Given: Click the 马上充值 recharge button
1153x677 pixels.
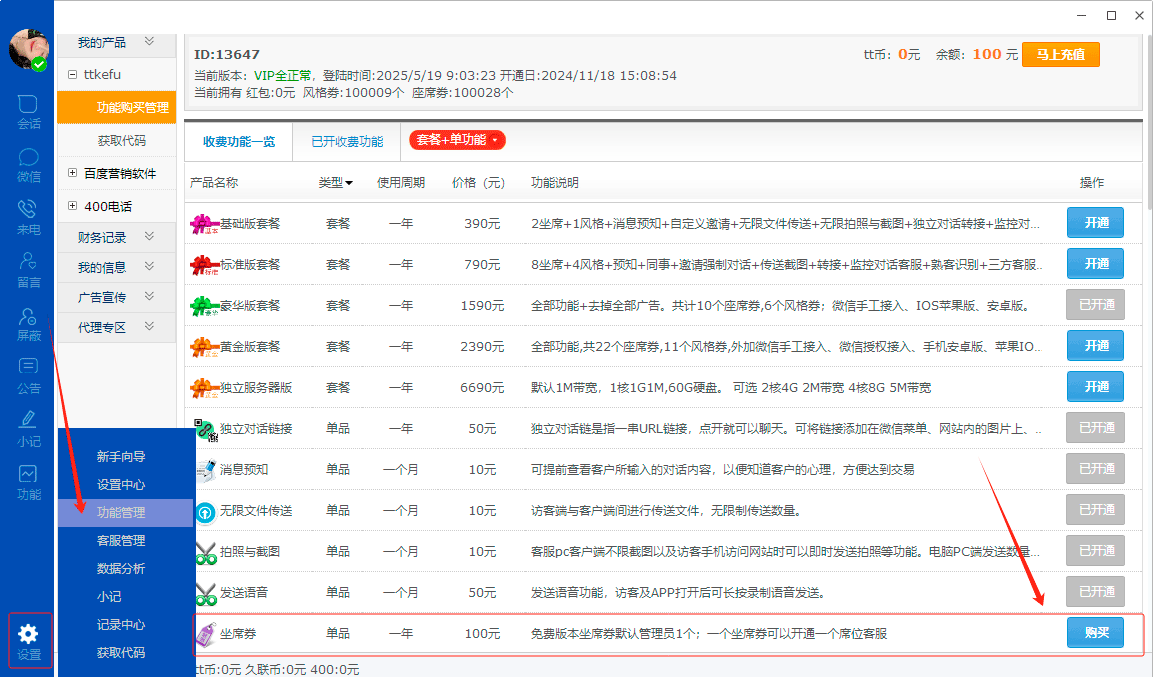Looking at the screenshot, I should coord(1060,54).
